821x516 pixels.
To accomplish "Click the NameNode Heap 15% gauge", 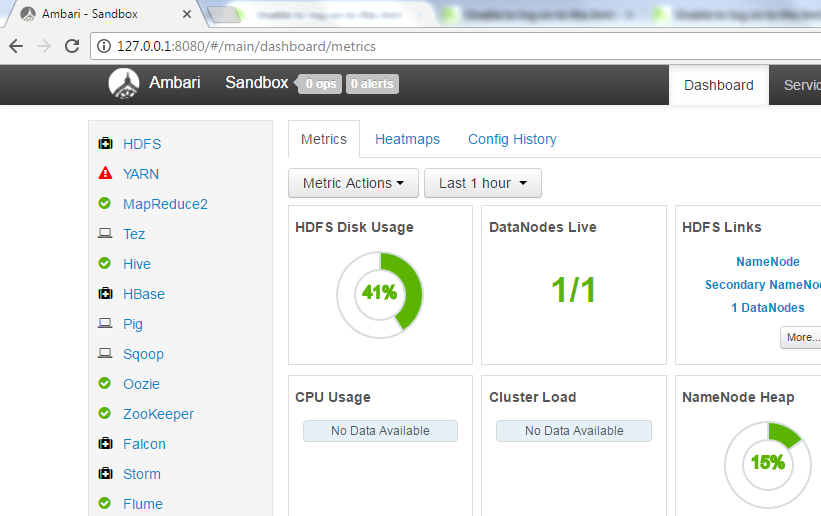I will [768, 465].
